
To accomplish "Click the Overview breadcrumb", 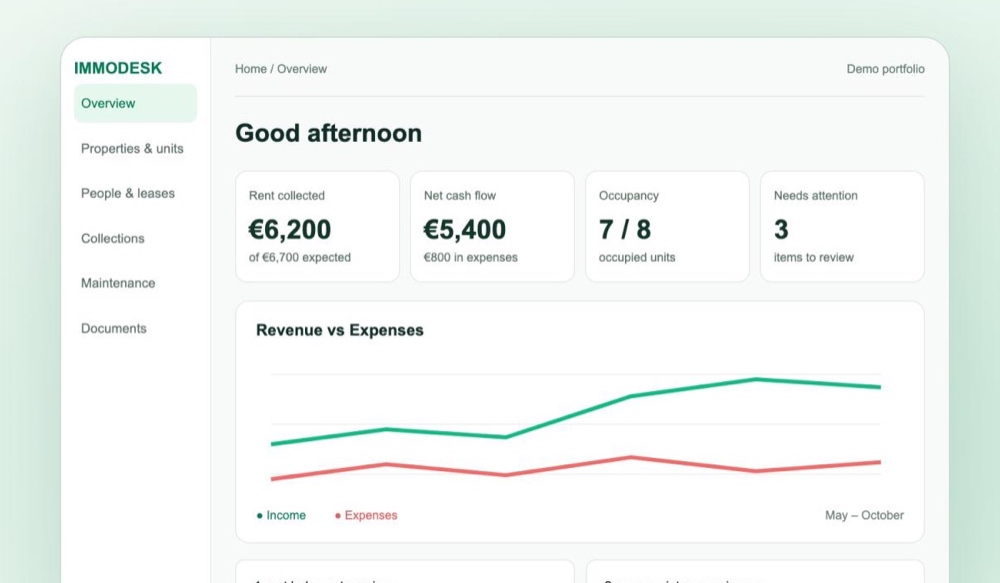I will [x=302, y=69].
